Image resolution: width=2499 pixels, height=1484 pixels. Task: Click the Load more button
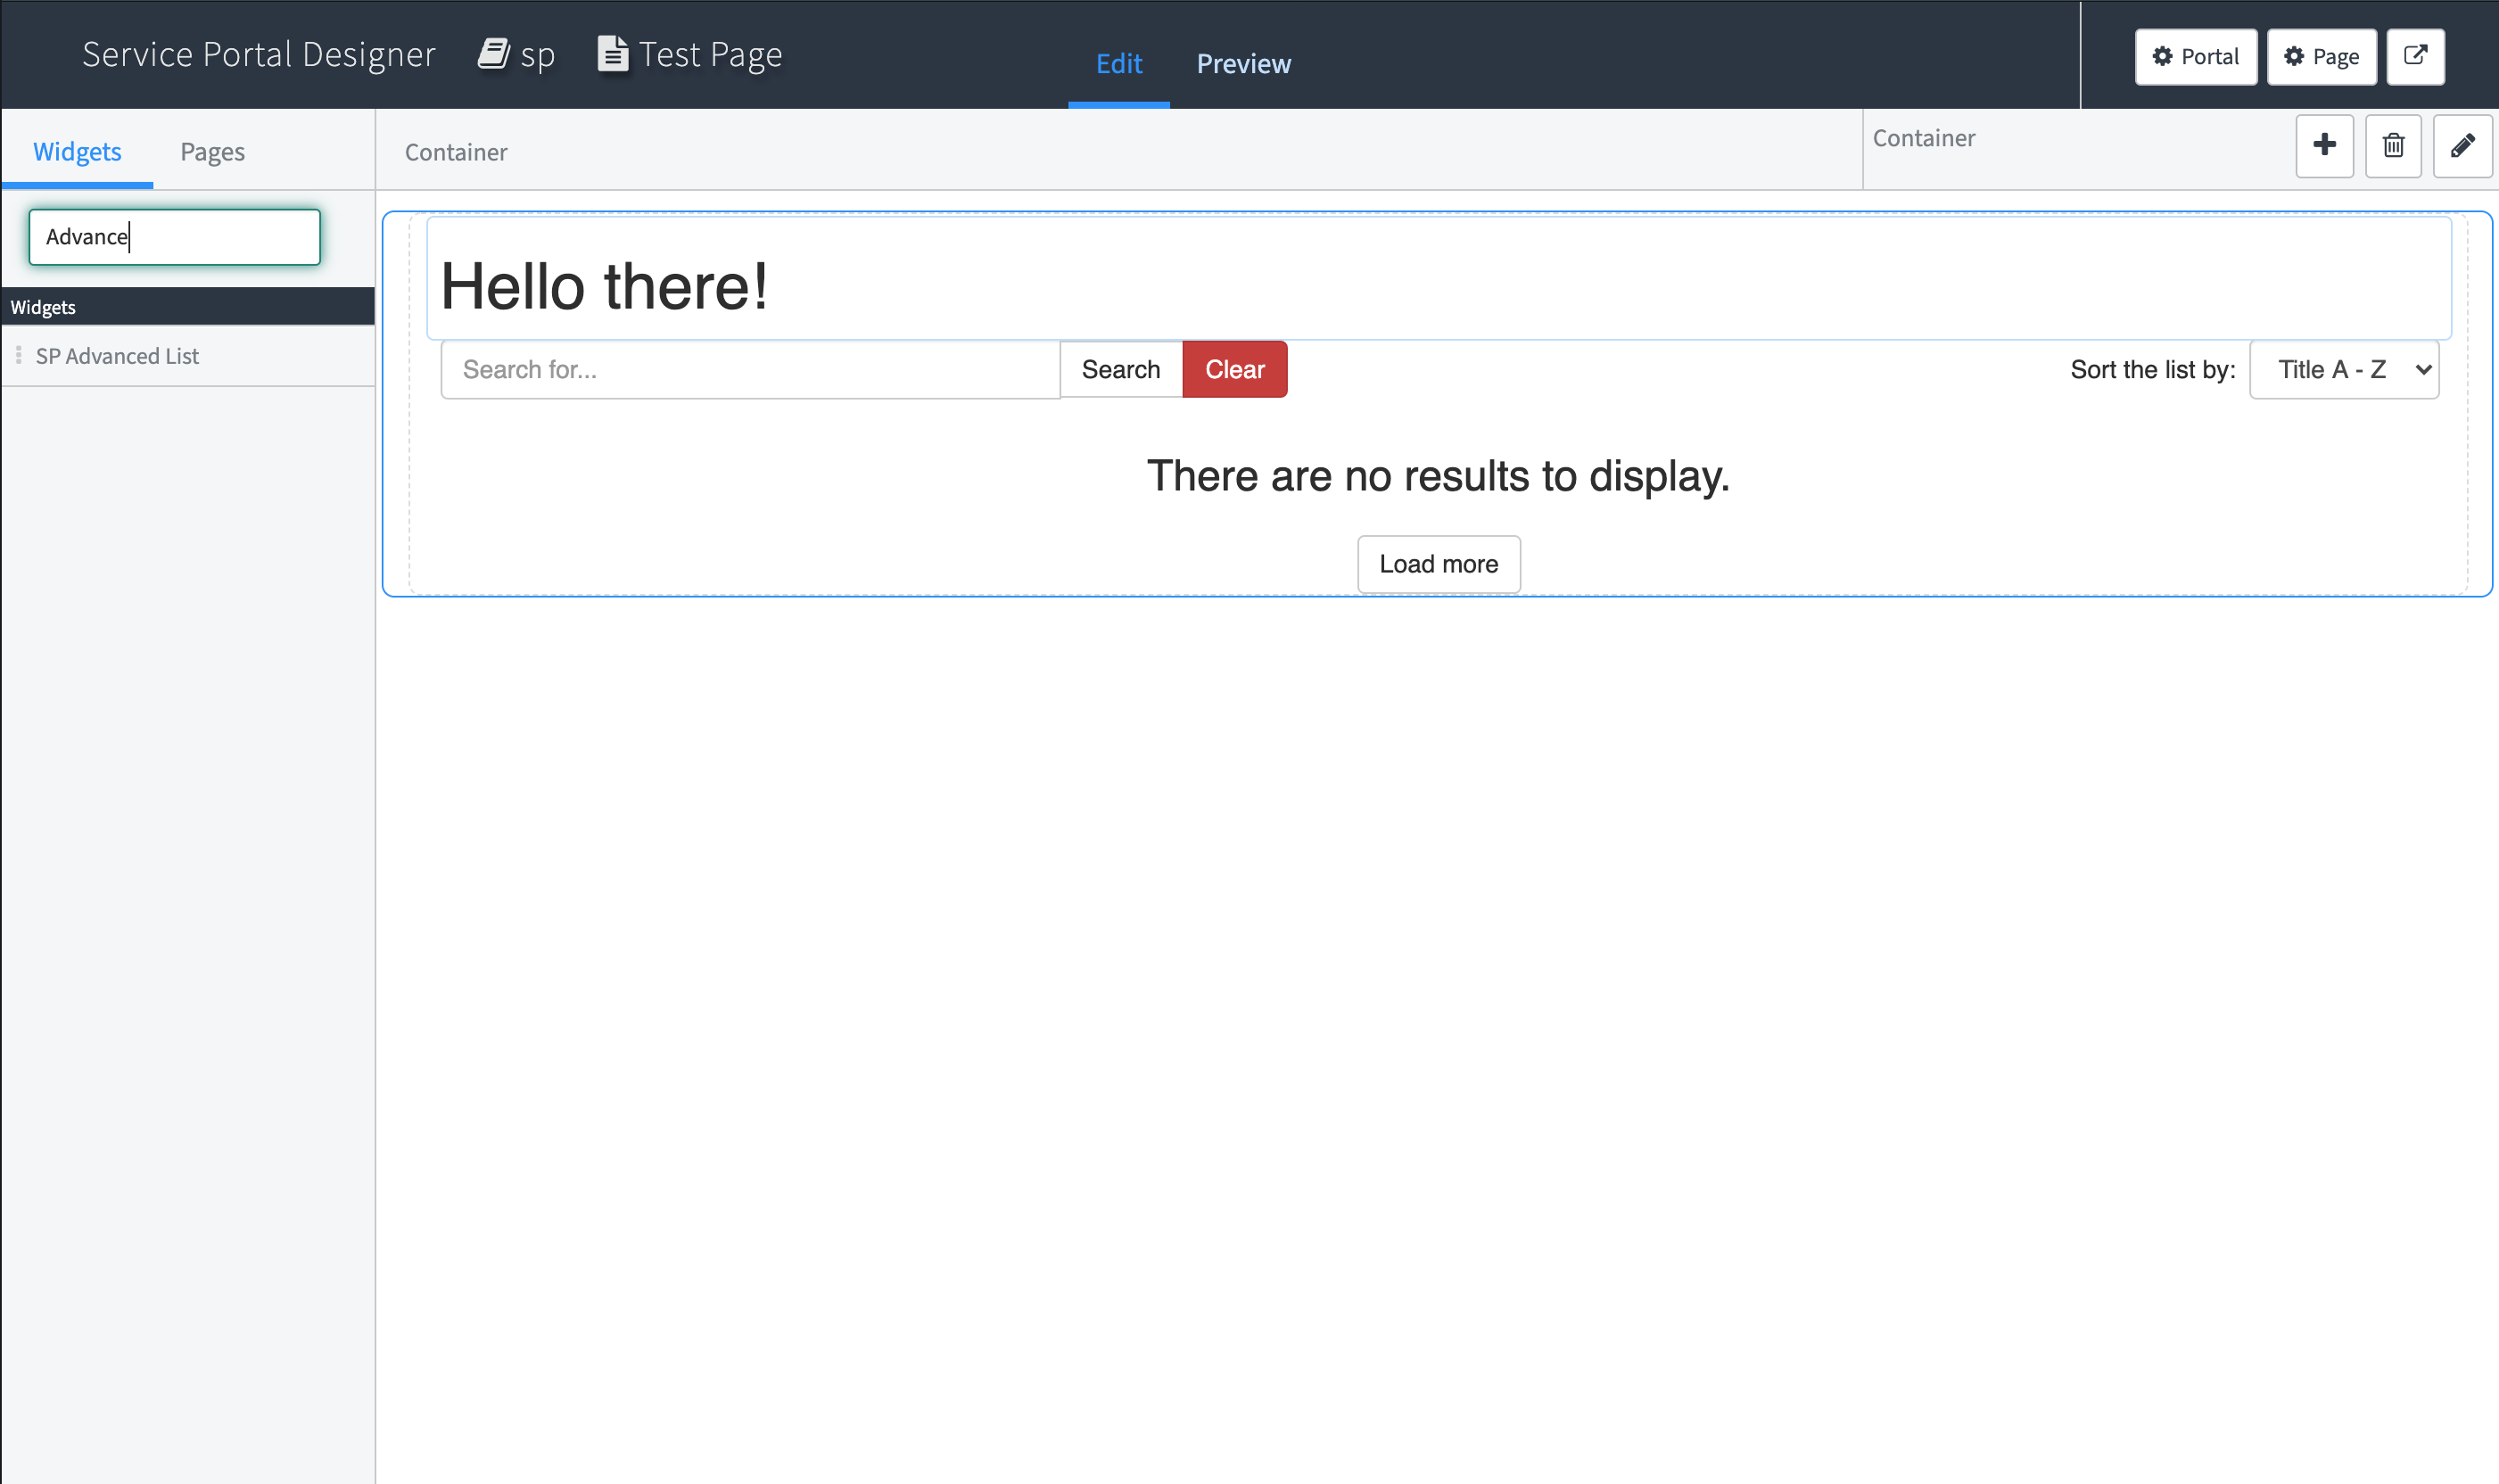click(x=1437, y=563)
